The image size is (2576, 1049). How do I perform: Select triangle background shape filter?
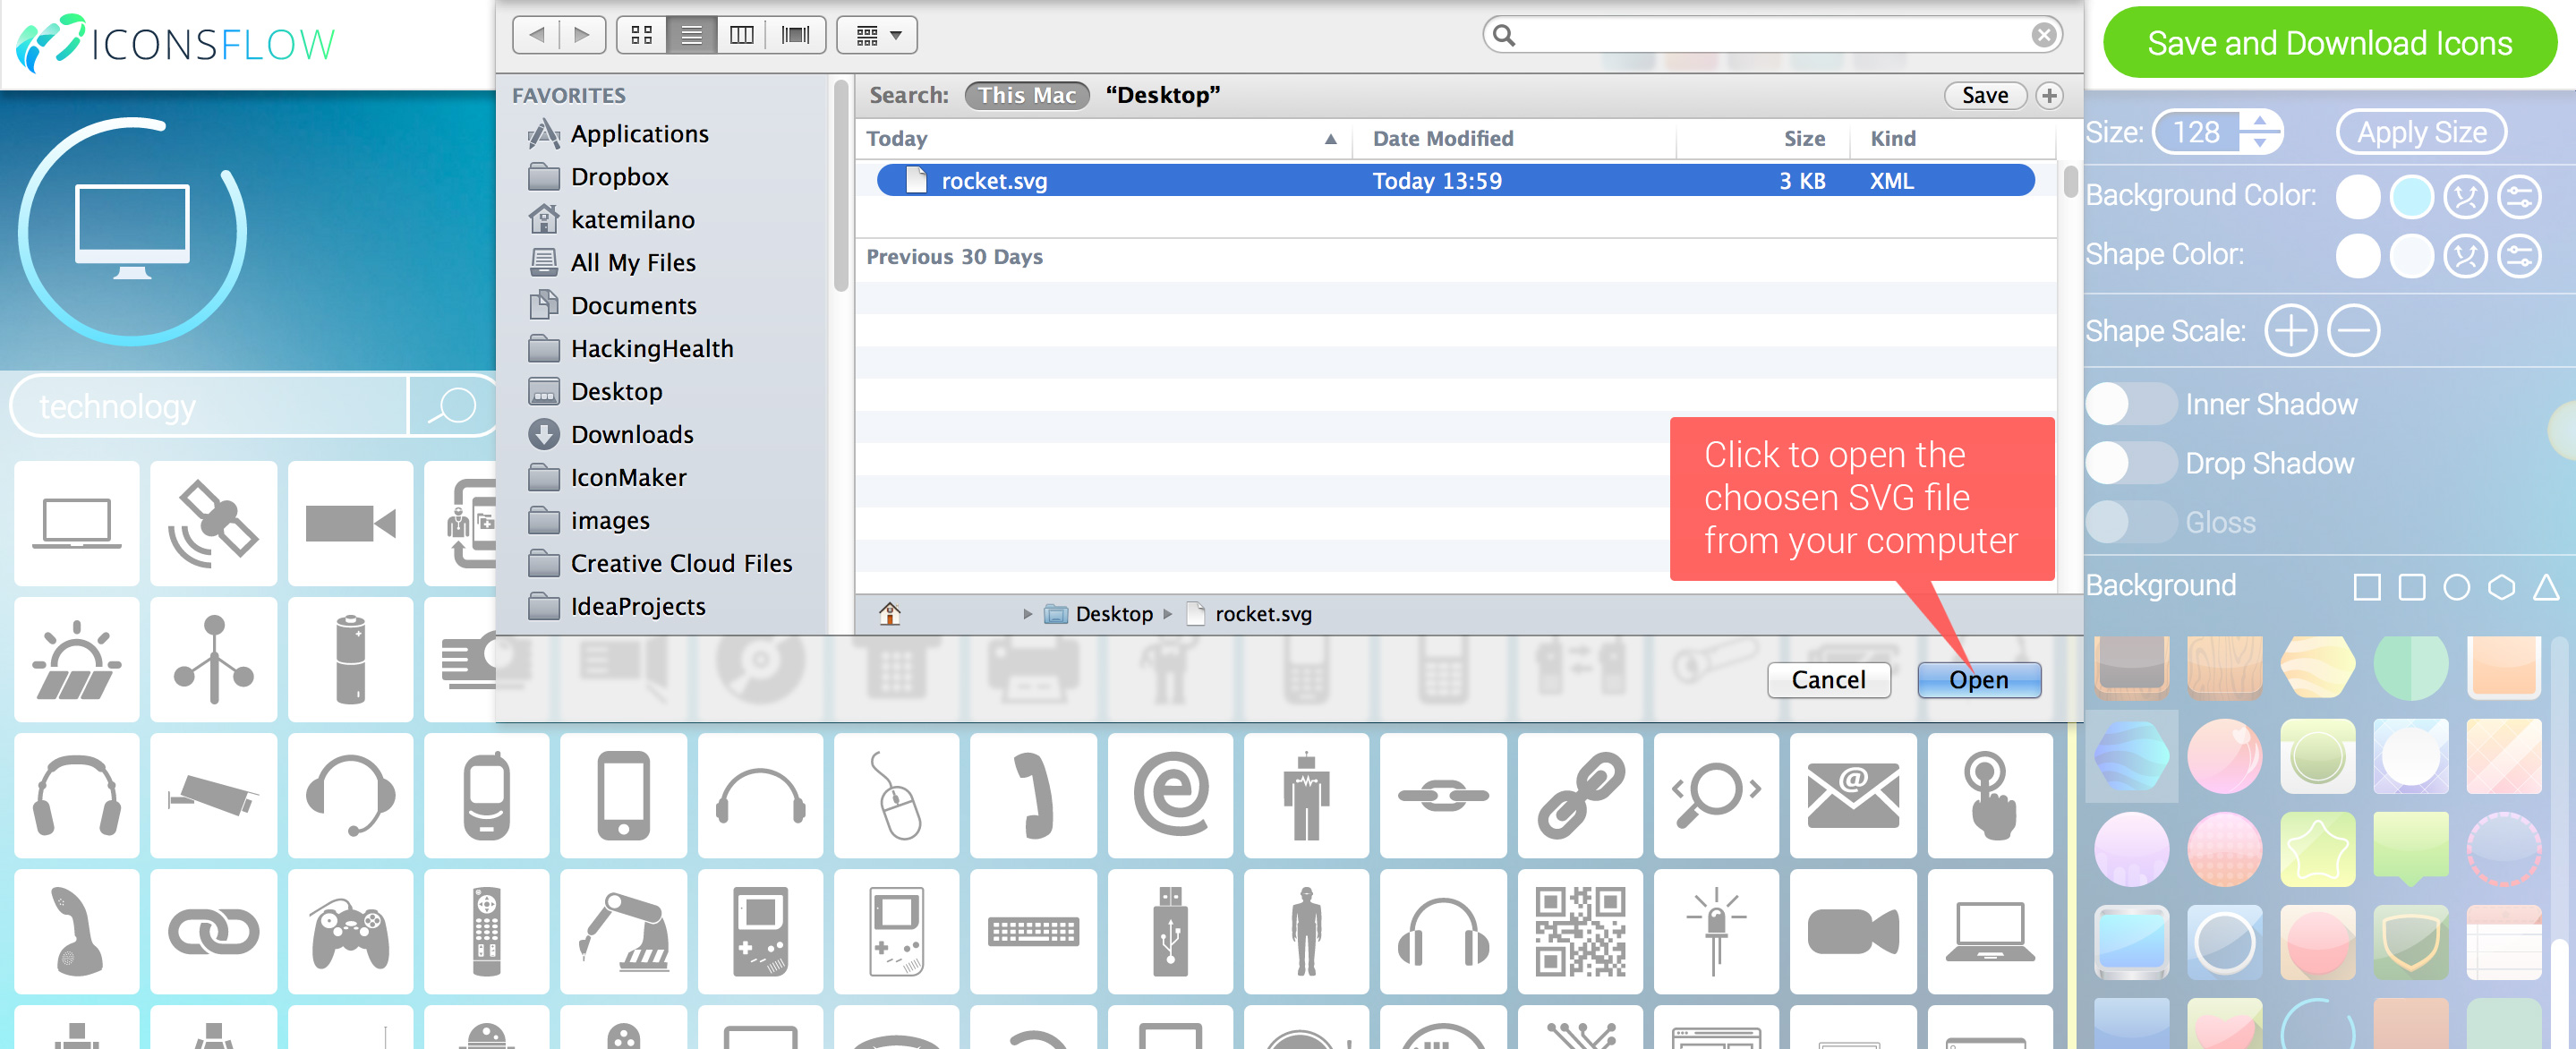(x=2546, y=587)
